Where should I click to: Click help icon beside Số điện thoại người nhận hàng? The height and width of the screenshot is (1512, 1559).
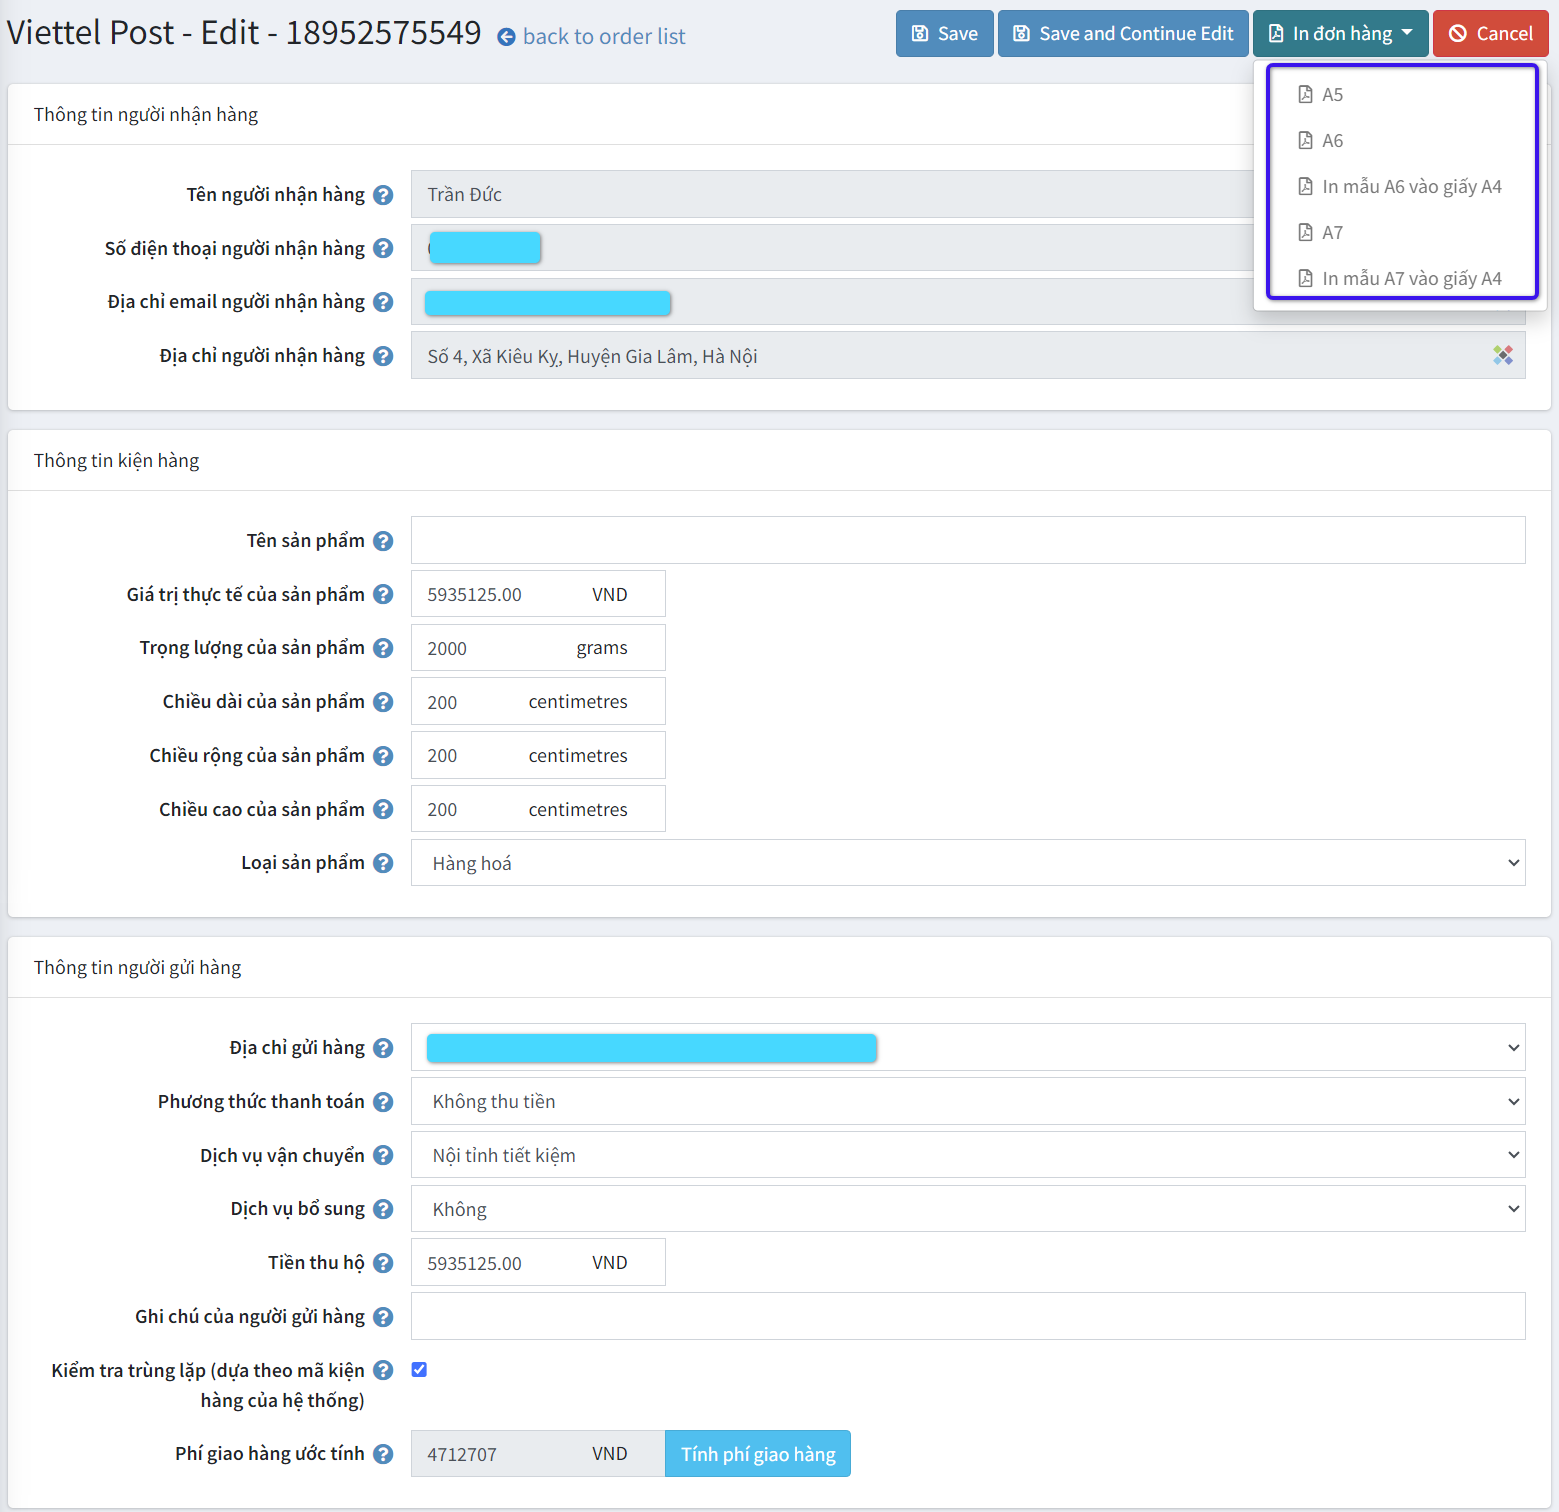(x=383, y=248)
